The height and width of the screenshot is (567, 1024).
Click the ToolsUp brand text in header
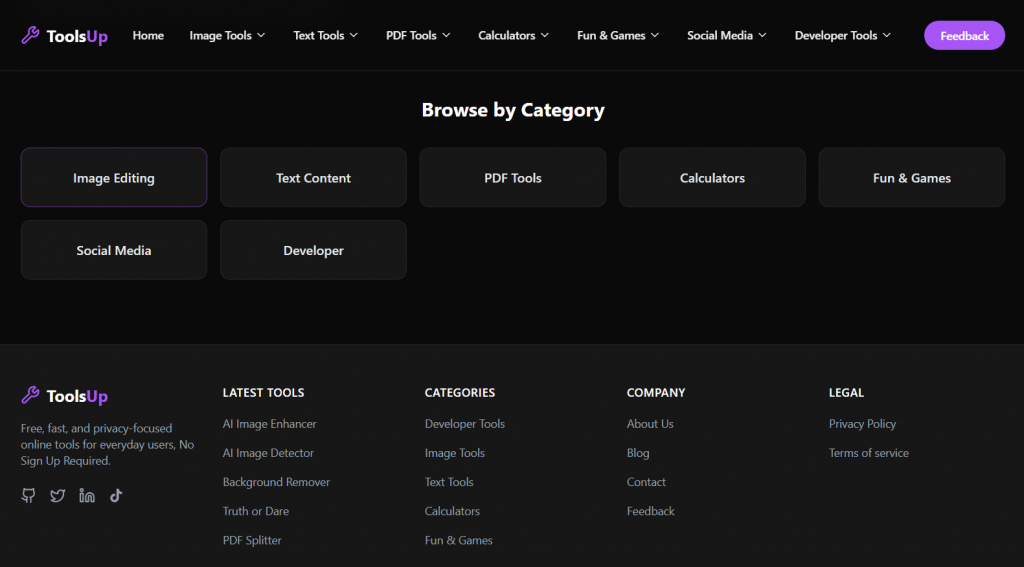click(x=77, y=36)
